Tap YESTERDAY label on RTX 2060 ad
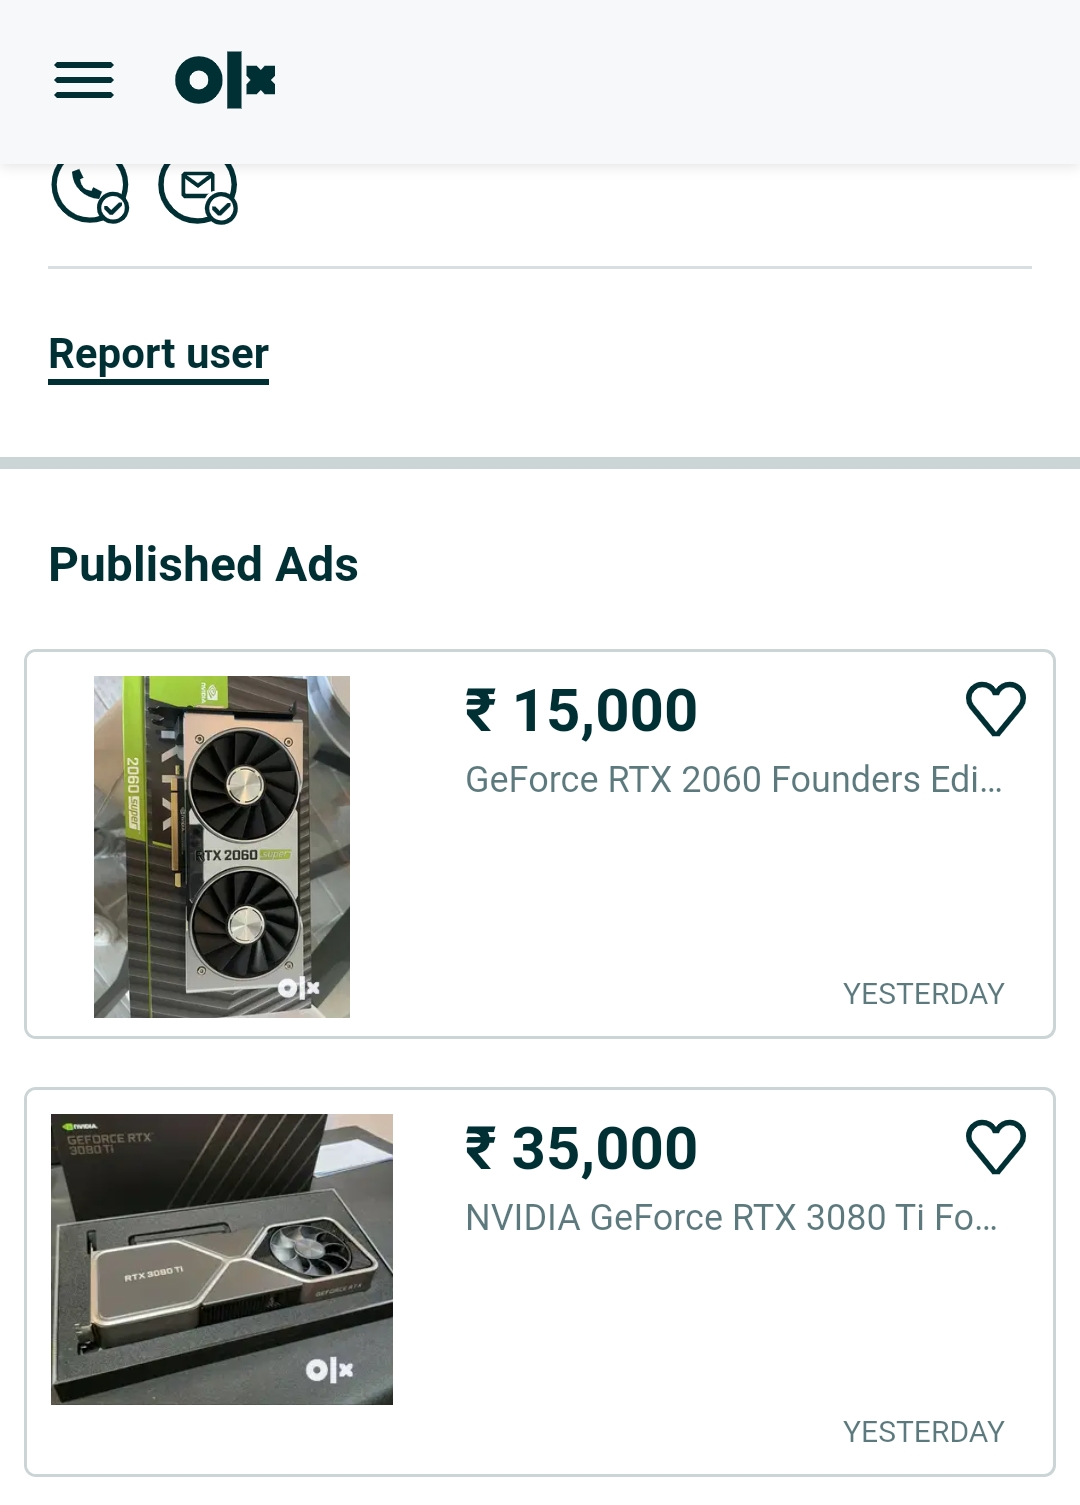This screenshot has height=1505, width=1080. pos(923,994)
